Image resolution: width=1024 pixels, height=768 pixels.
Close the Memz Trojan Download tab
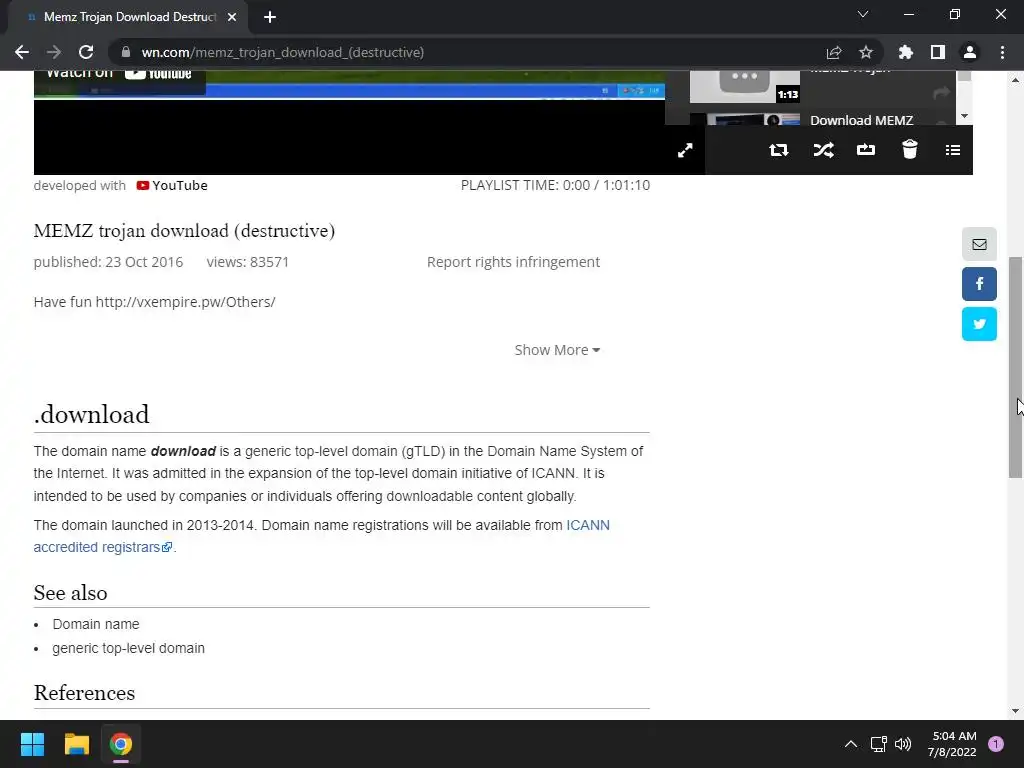pyautogui.click(x=232, y=17)
